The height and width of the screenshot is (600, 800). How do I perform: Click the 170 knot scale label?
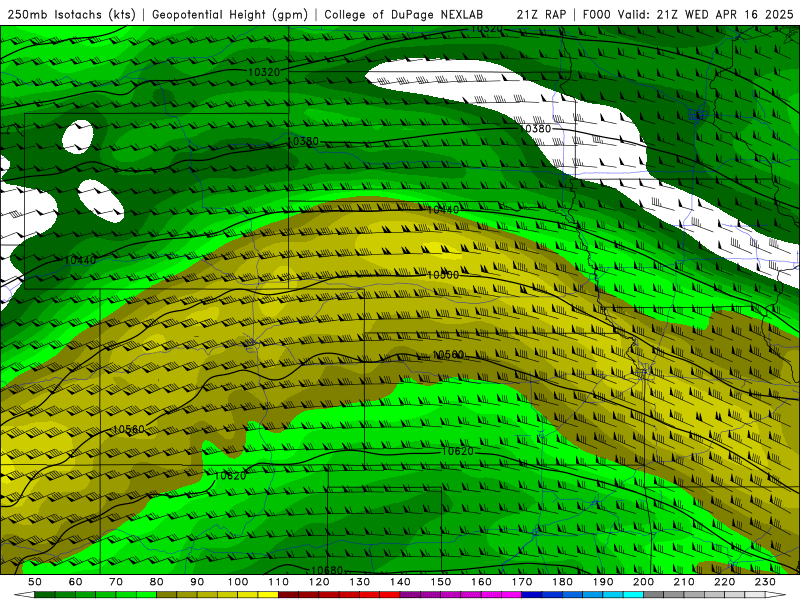point(521,582)
